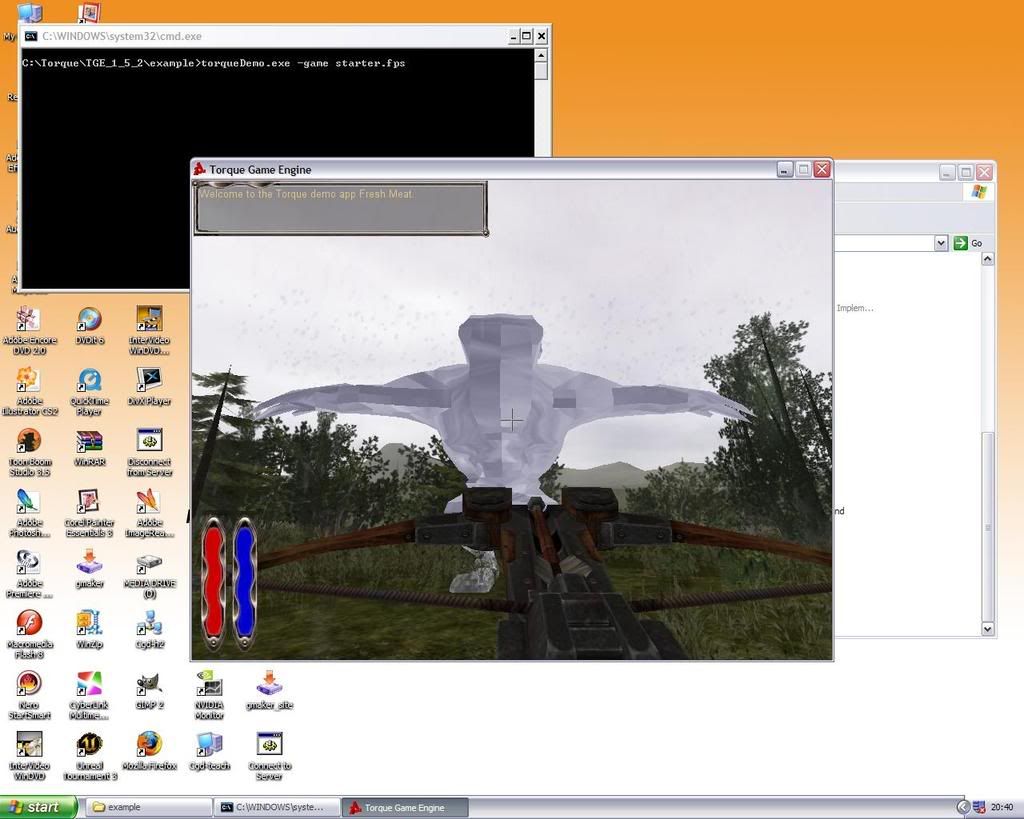Image resolution: width=1024 pixels, height=819 pixels.
Task: Launch DVDit 6 from the desktop
Action: click(89, 325)
